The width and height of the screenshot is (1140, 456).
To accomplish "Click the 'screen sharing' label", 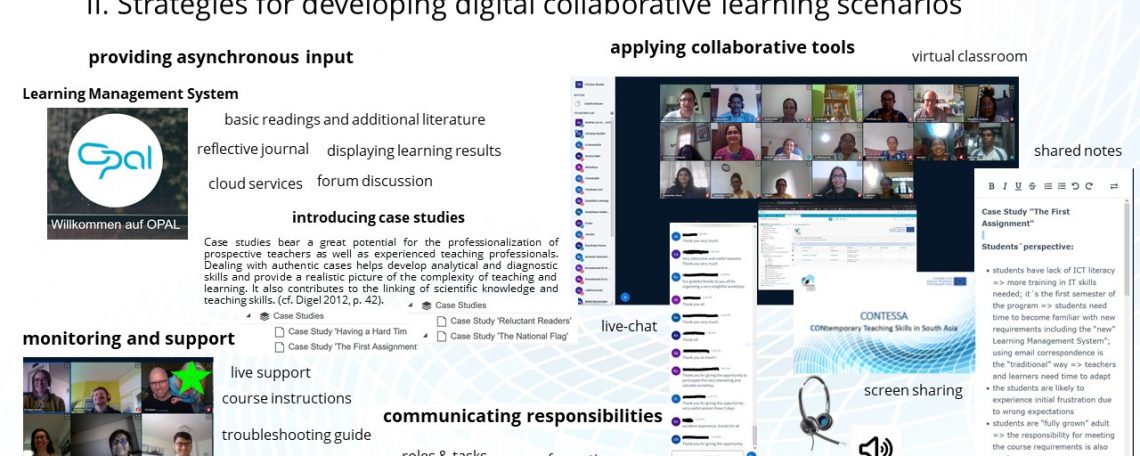I will [x=912, y=391].
